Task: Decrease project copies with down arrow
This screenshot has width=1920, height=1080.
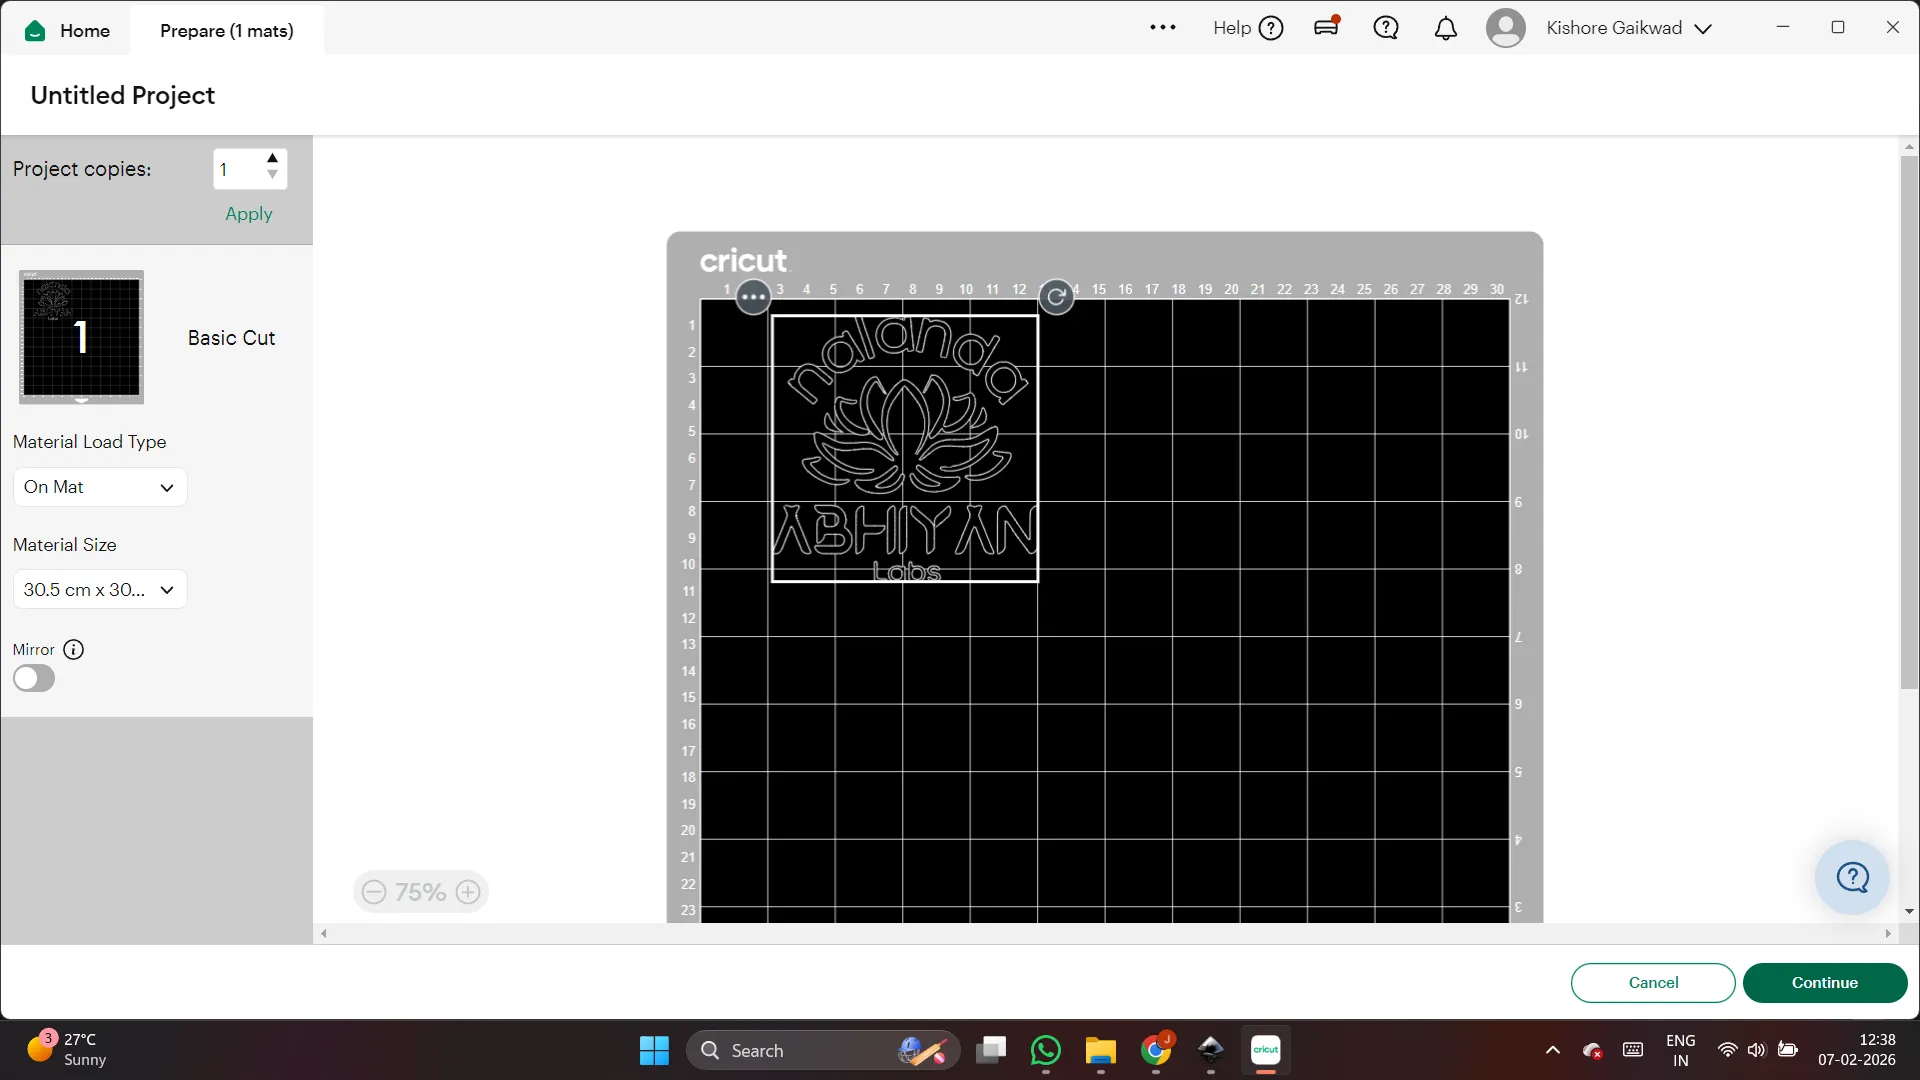Action: (272, 176)
